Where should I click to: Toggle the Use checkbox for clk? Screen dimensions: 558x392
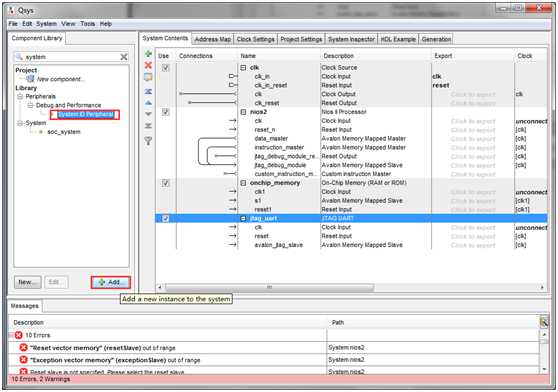(x=165, y=68)
